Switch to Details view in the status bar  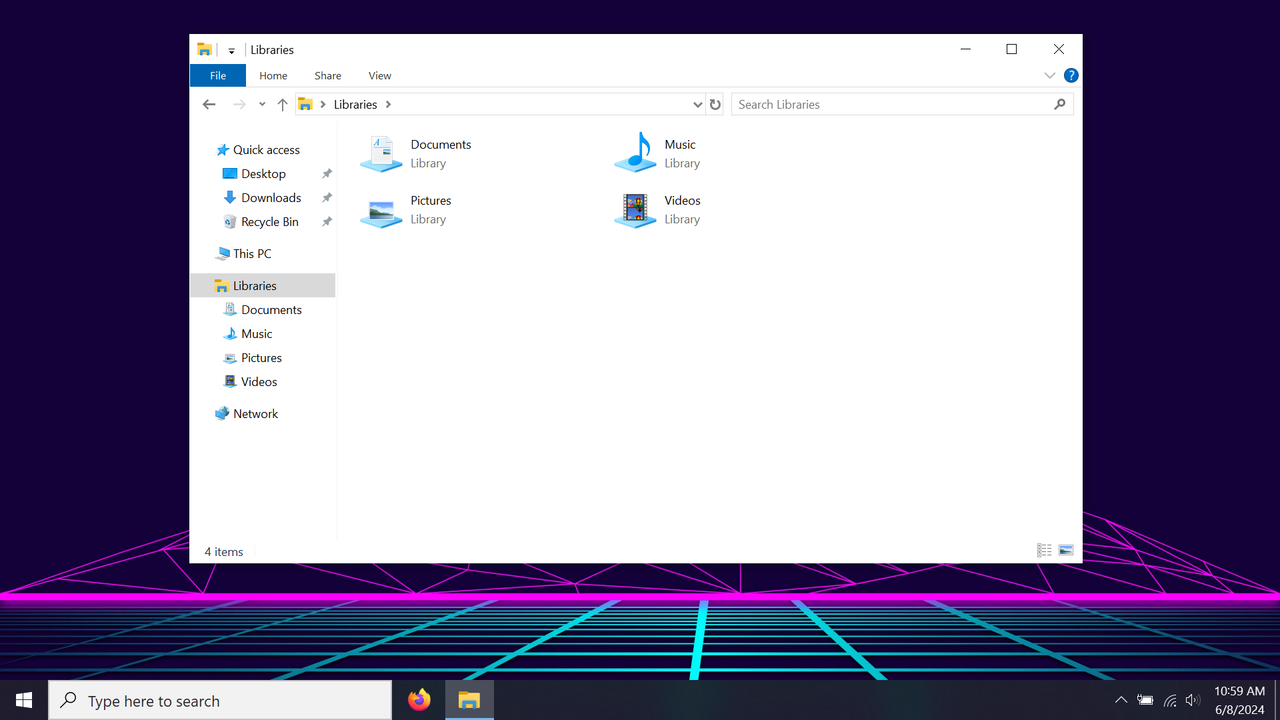1043,550
